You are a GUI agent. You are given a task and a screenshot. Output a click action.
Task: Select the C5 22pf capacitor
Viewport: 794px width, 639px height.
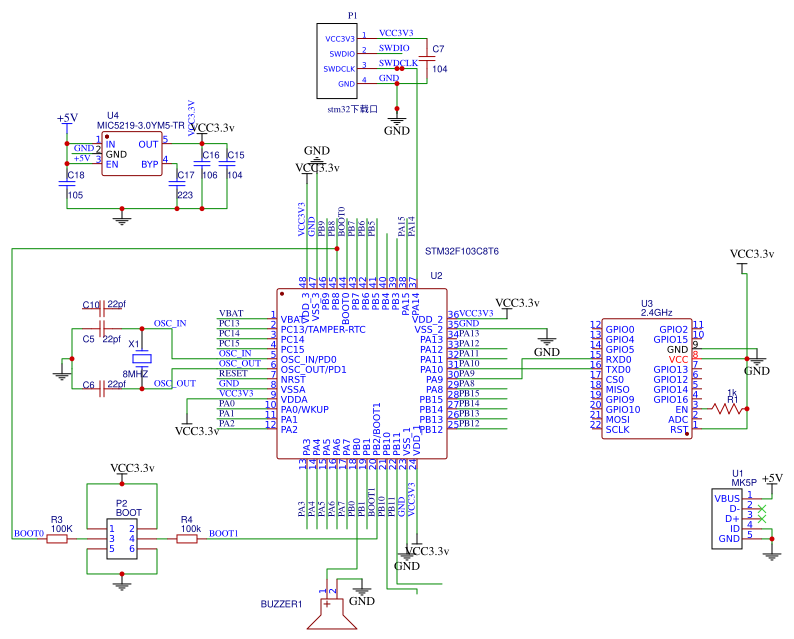coord(102,328)
